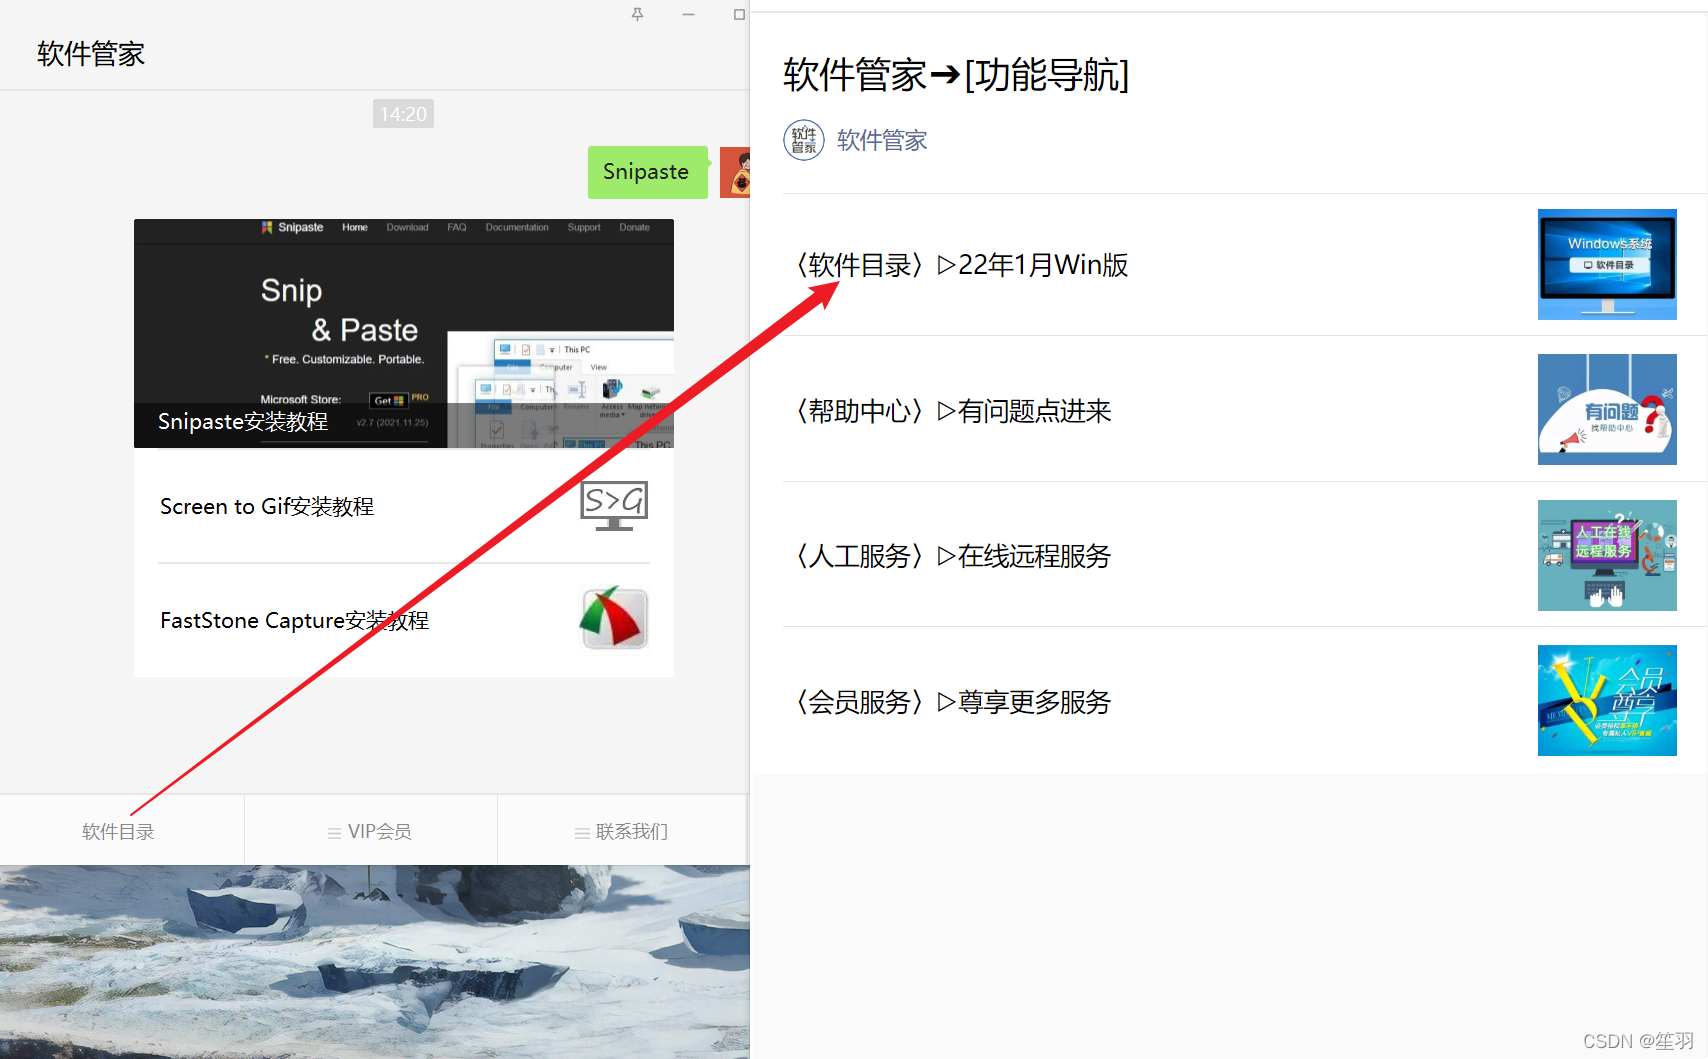Click the 软件管家 chat window title
The image size is (1708, 1059).
click(91, 54)
